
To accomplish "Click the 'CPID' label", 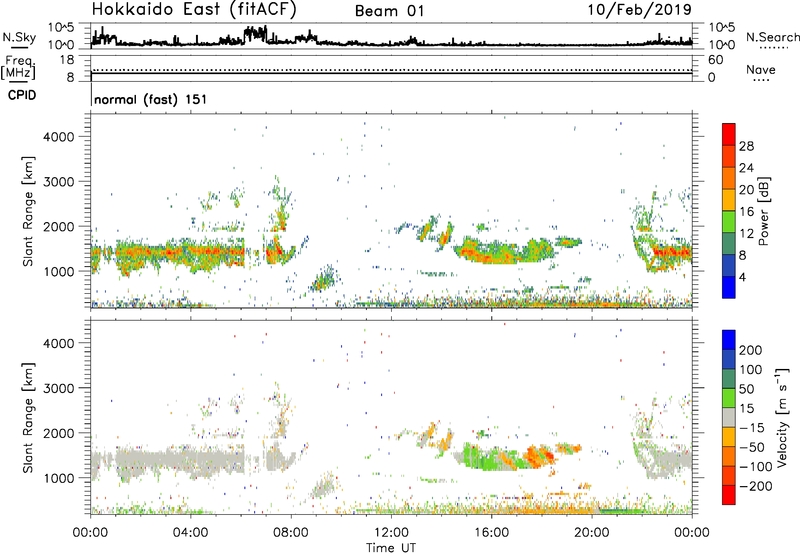I will pyautogui.click(x=22, y=95).
